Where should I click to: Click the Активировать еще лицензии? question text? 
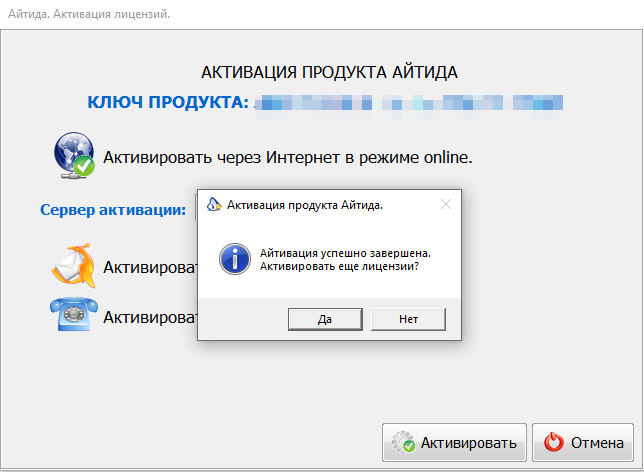click(339, 266)
